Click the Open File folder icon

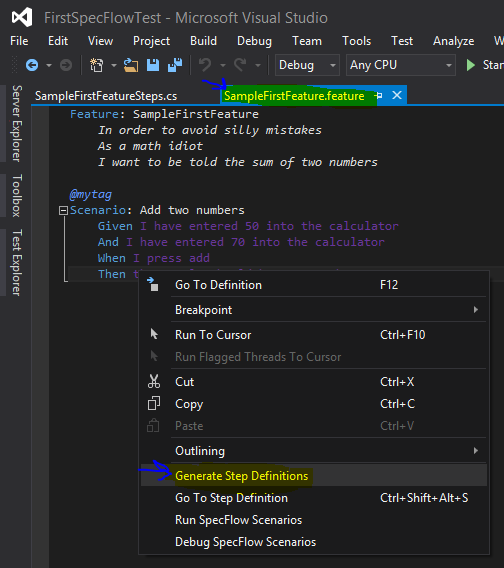[131, 65]
